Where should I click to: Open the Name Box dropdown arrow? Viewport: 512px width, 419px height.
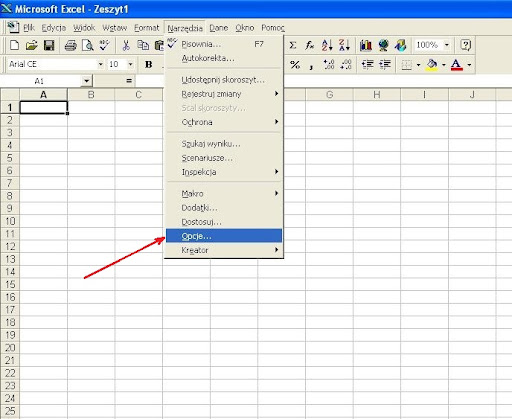(86, 81)
